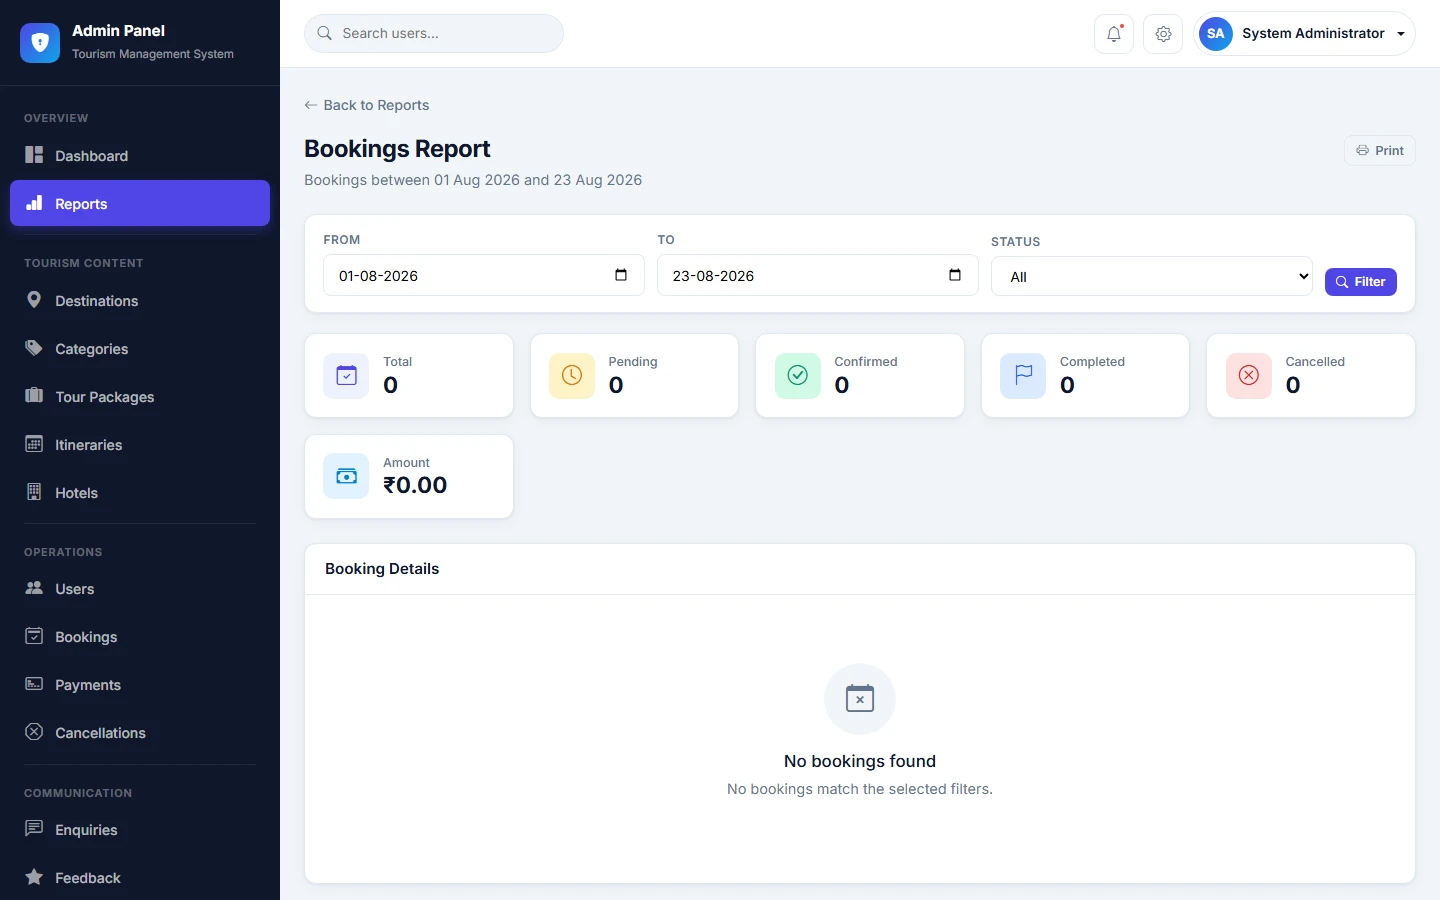
Task: Click 'No bookings match the selected filters.' text
Action: (860, 789)
